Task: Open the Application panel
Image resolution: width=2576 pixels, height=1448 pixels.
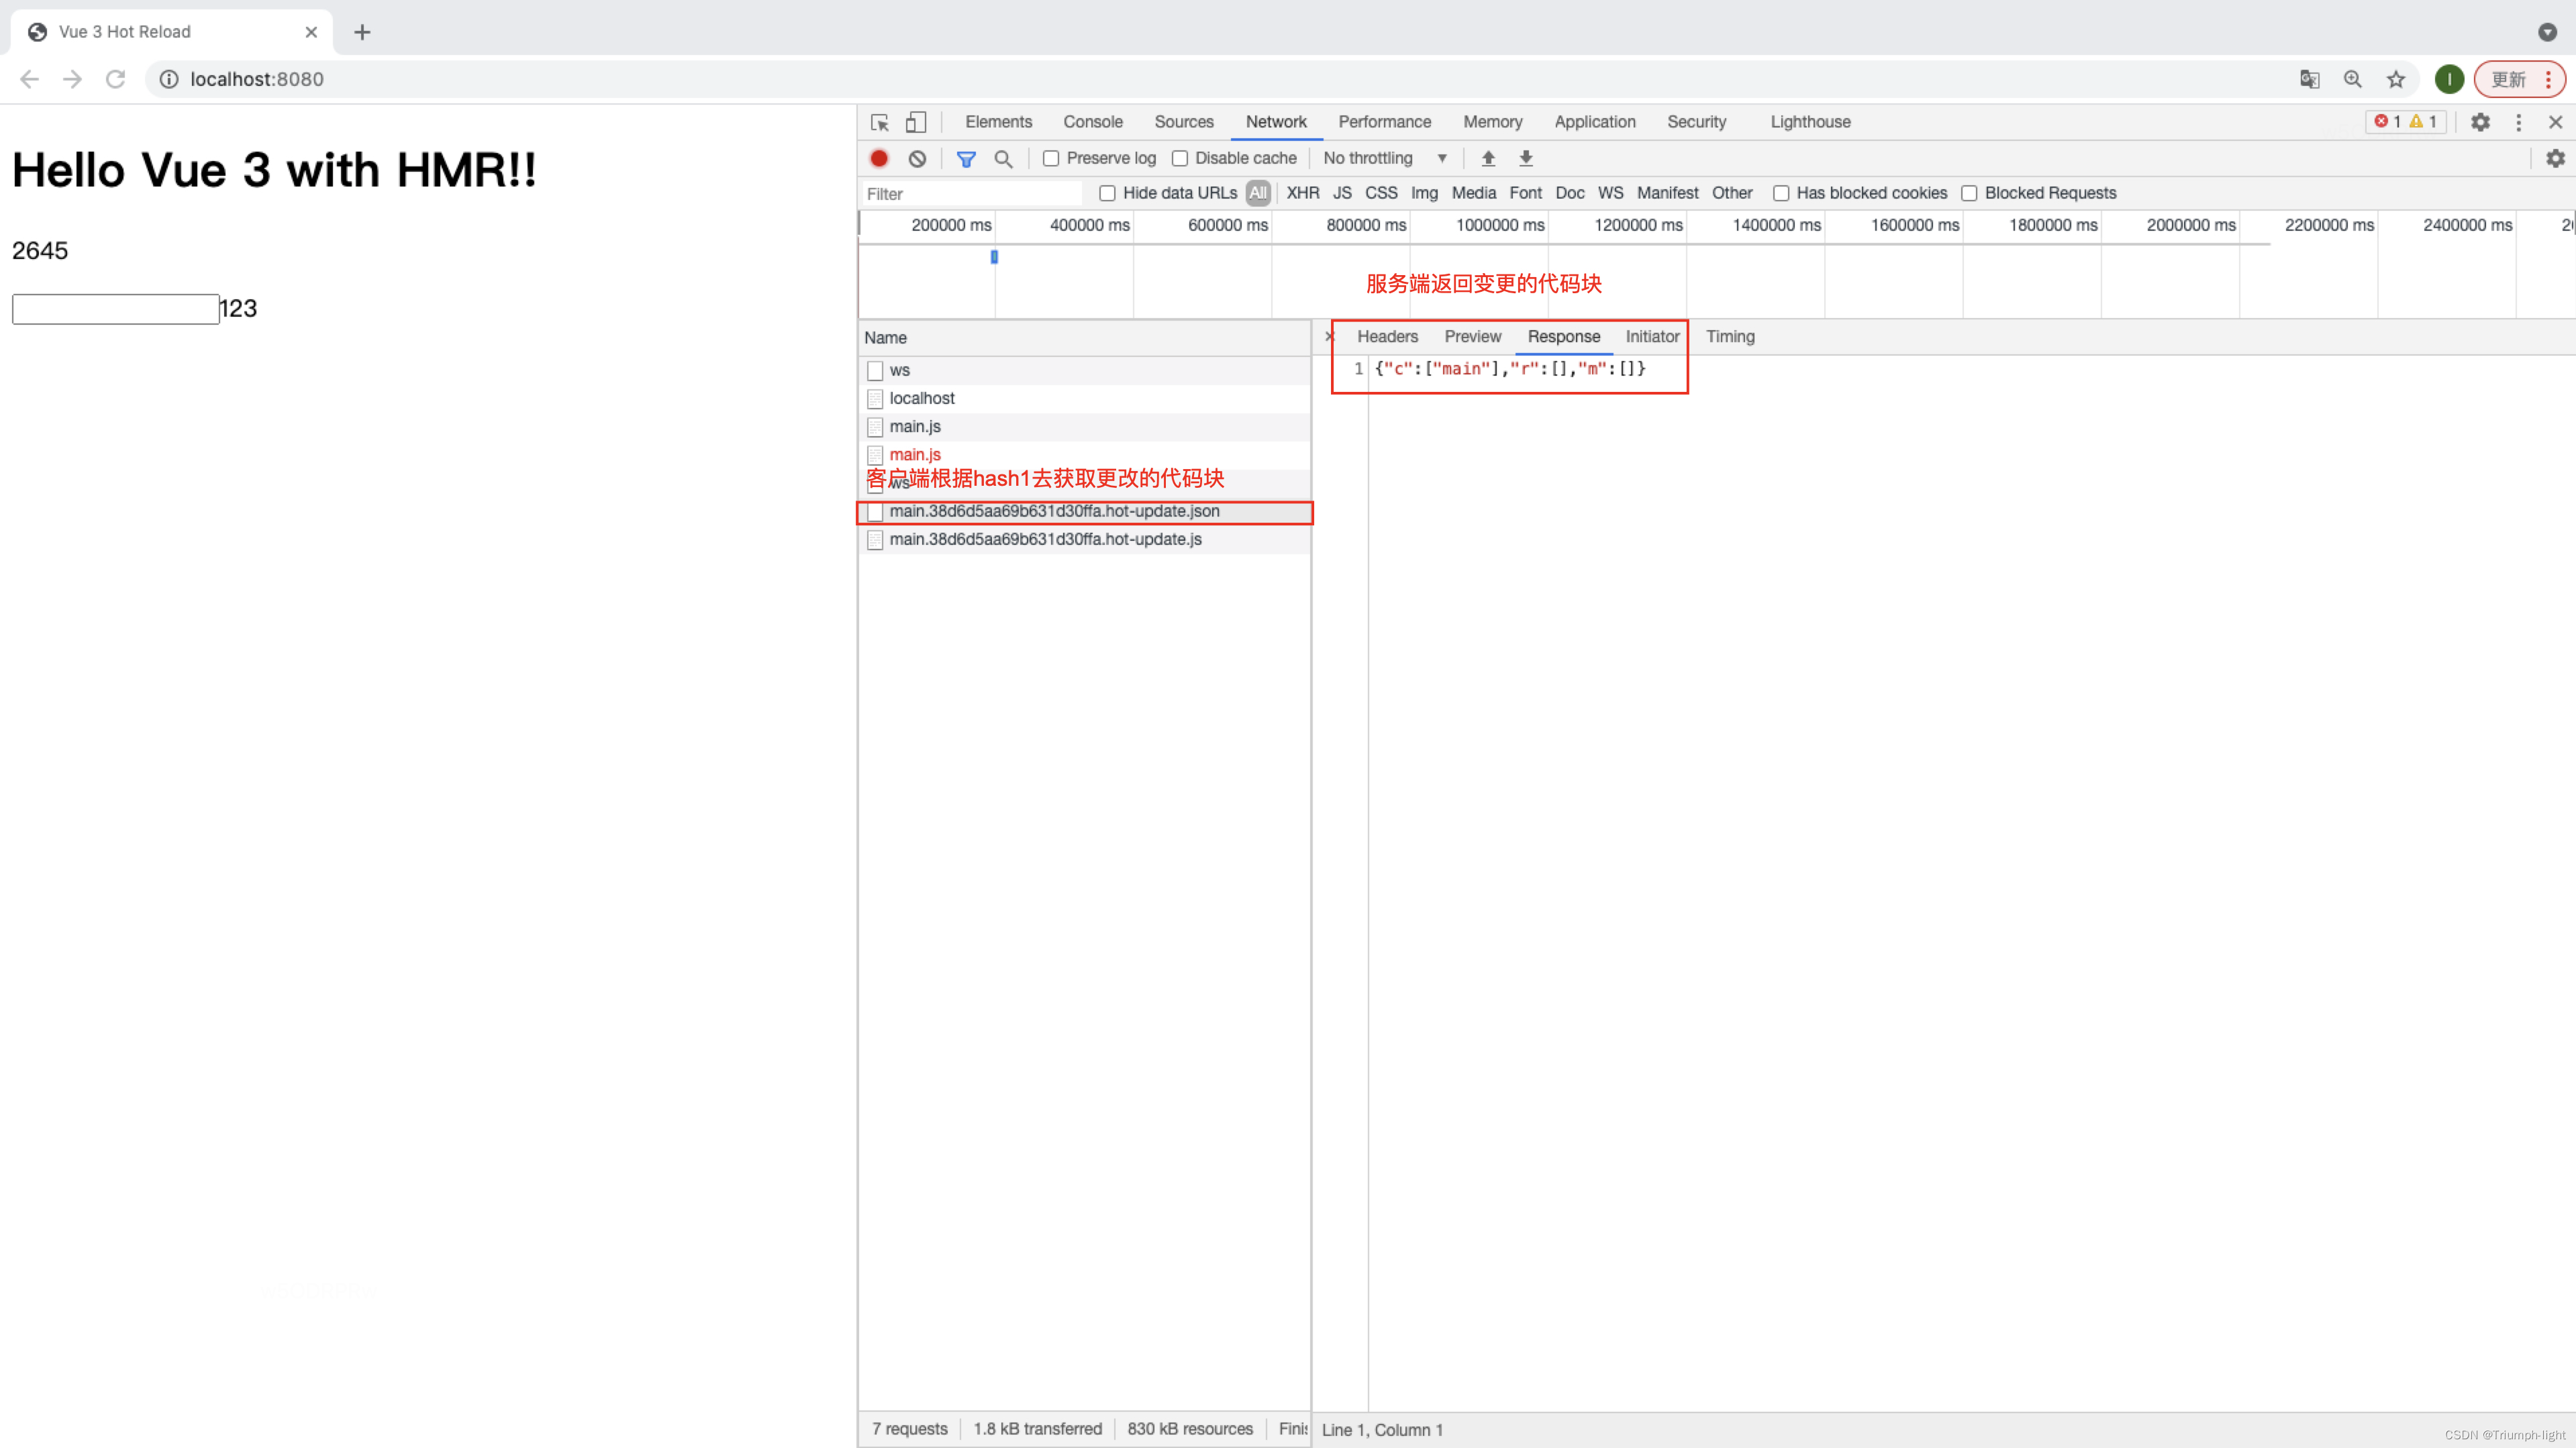Action: 1594,122
